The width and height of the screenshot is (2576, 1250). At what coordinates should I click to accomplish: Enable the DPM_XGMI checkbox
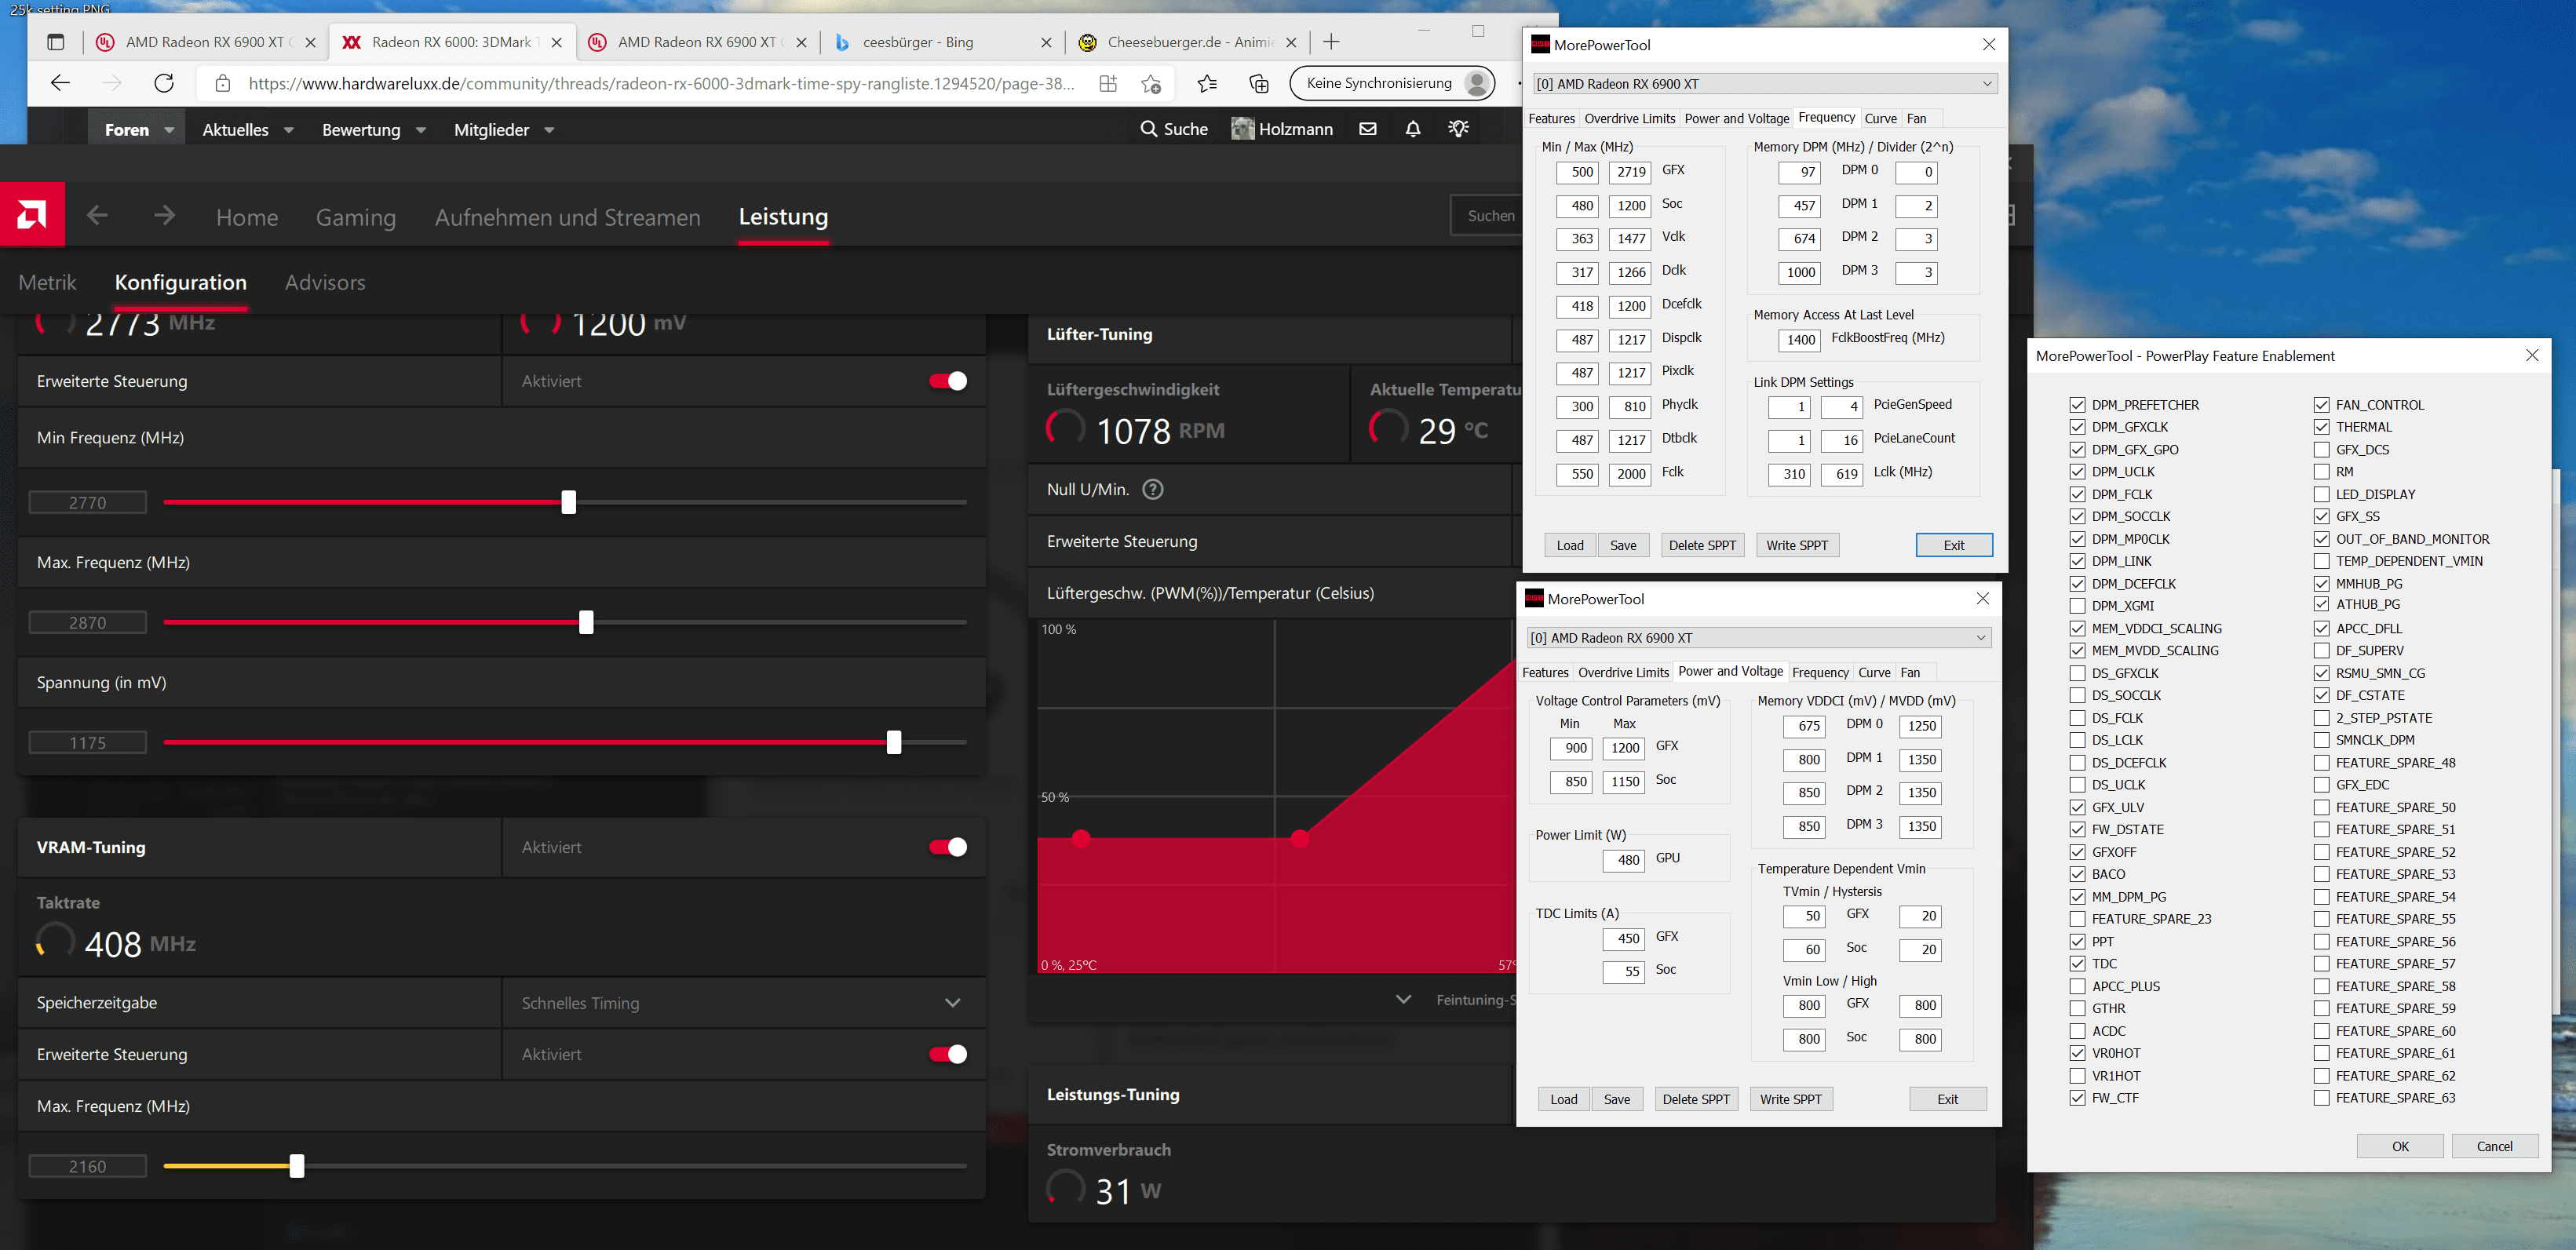(2077, 606)
